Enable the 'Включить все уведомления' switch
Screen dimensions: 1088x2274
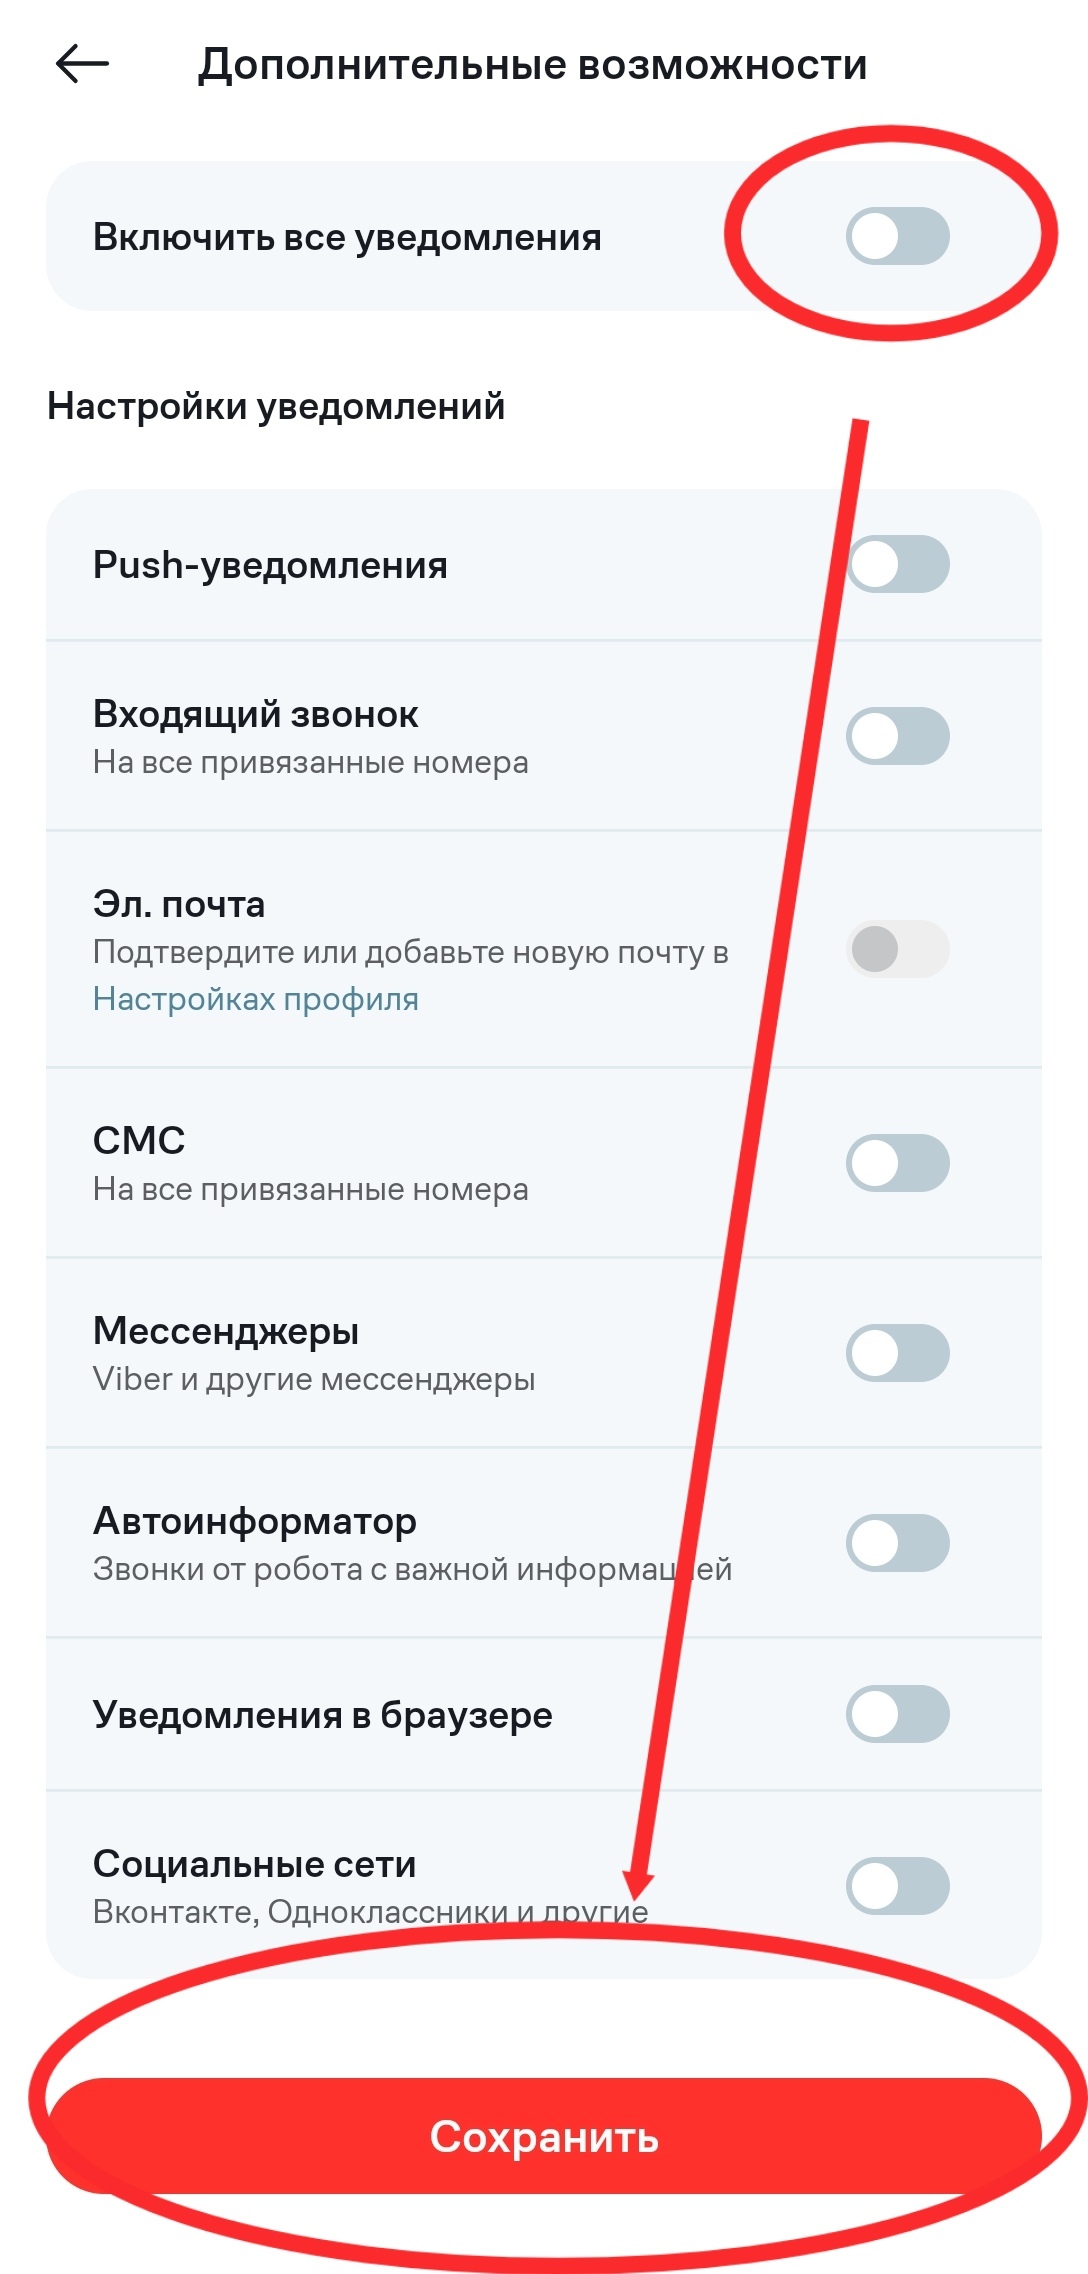click(897, 237)
